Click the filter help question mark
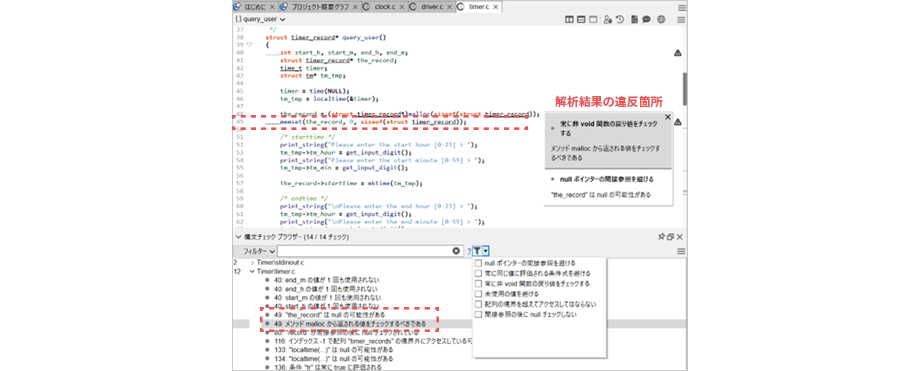The image size is (920, 371). 469,251
